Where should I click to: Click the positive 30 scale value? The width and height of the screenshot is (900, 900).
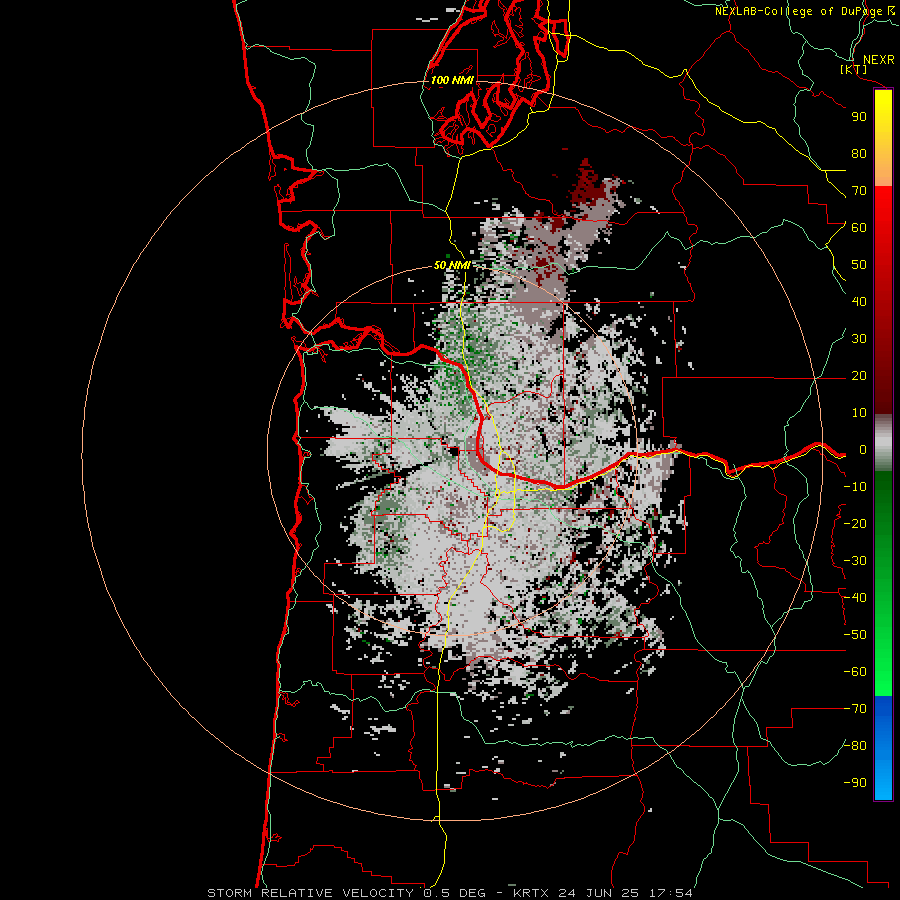859,339
